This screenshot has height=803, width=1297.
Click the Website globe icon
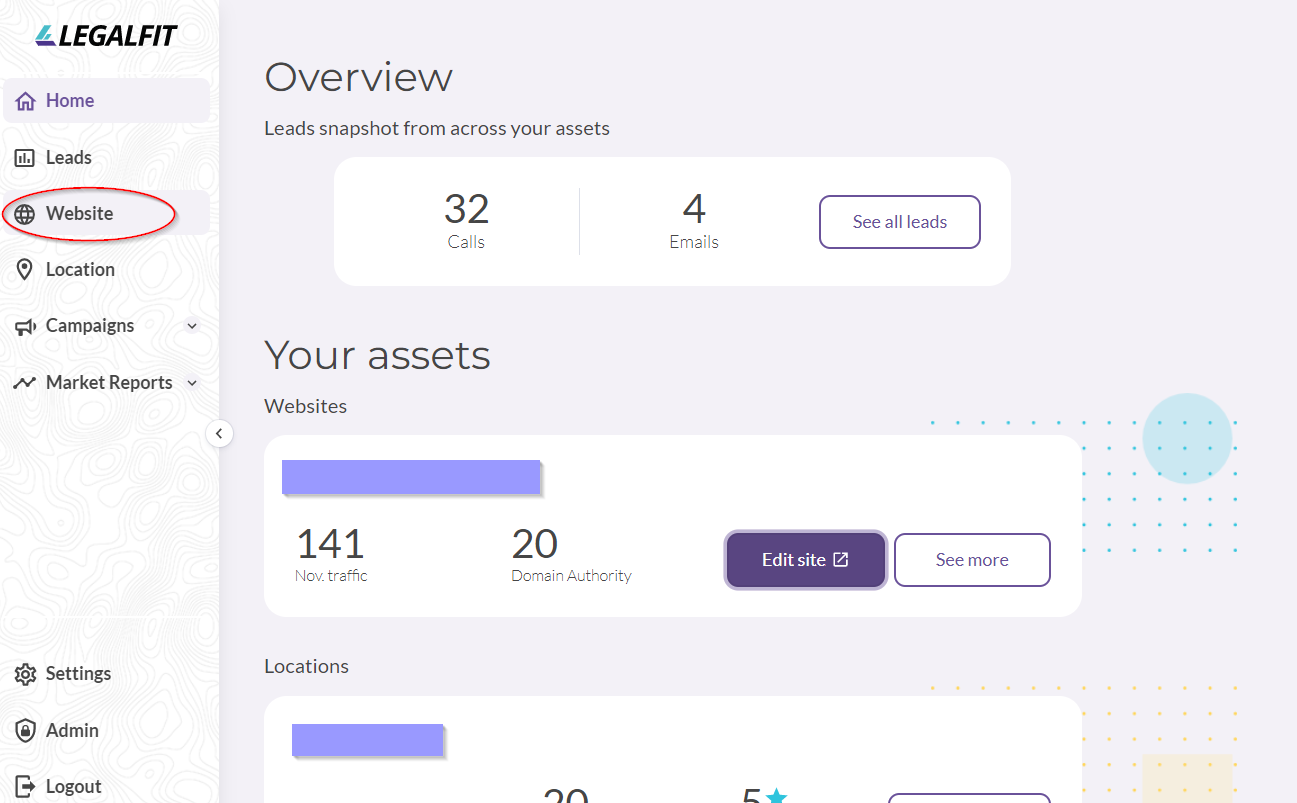[x=25, y=214]
